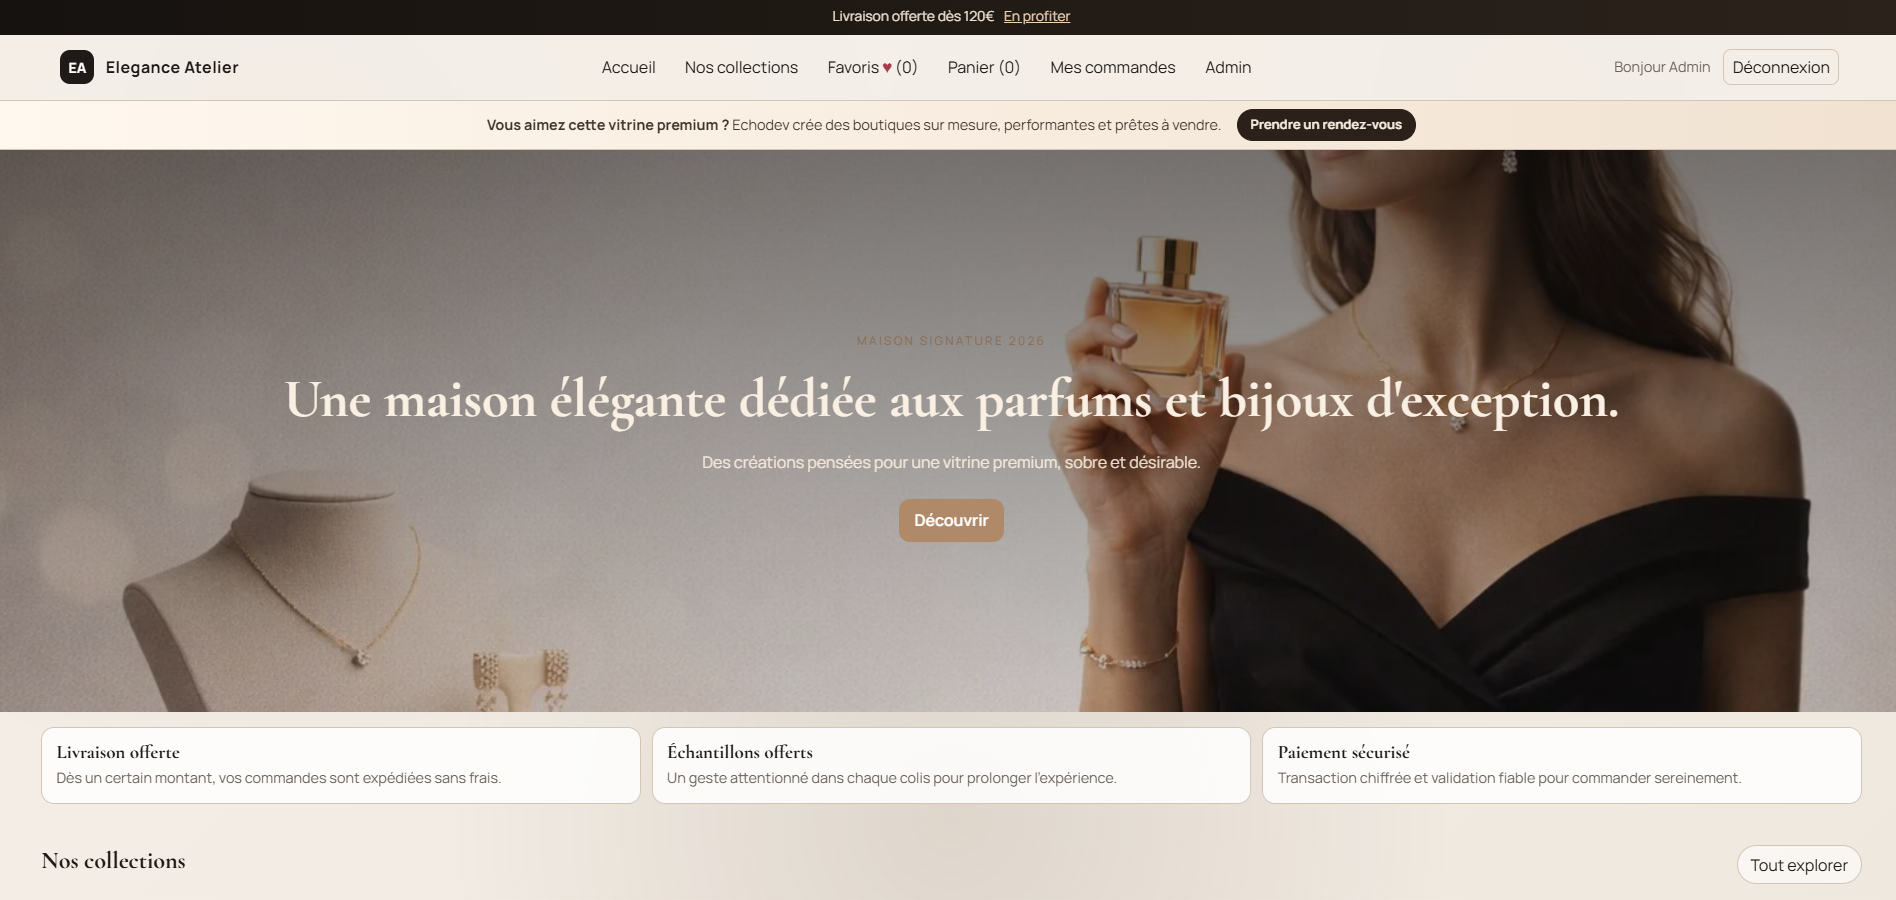Click the En profiter link
Image resolution: width=1896 pixels, height=900 pixels.
[x=1036, y=16]
